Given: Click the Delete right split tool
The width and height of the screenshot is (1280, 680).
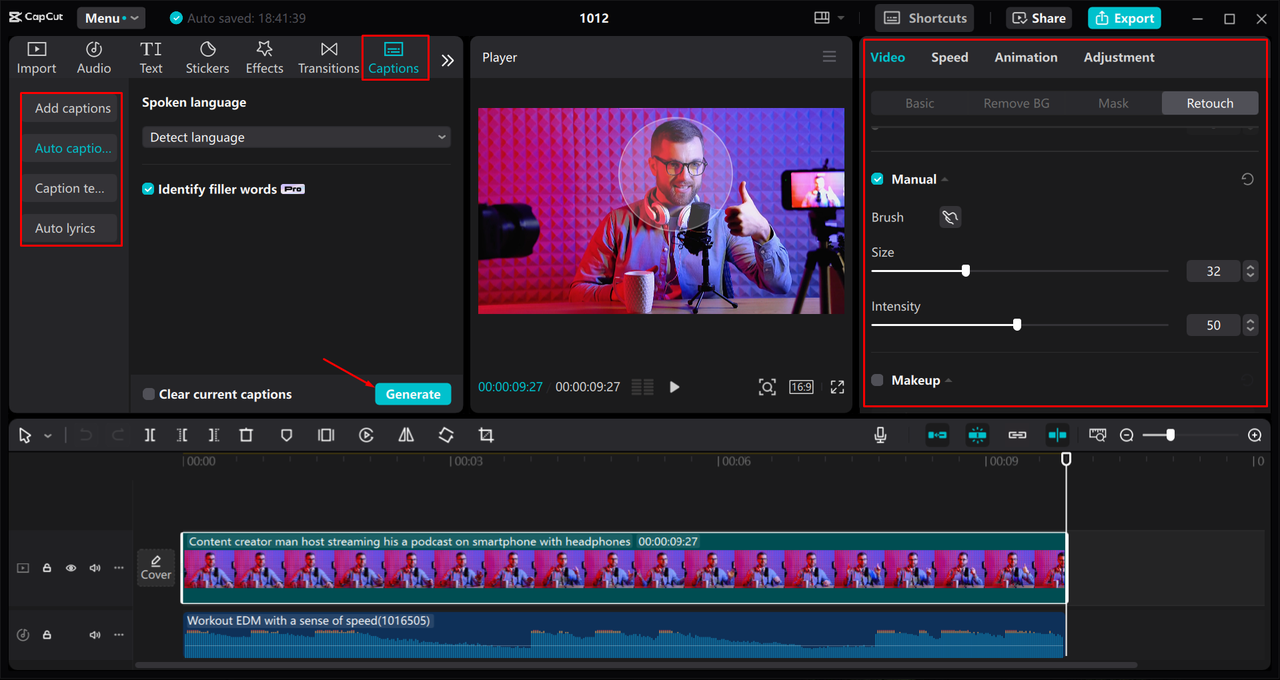Looking at the screenshot, I should 214,435.
